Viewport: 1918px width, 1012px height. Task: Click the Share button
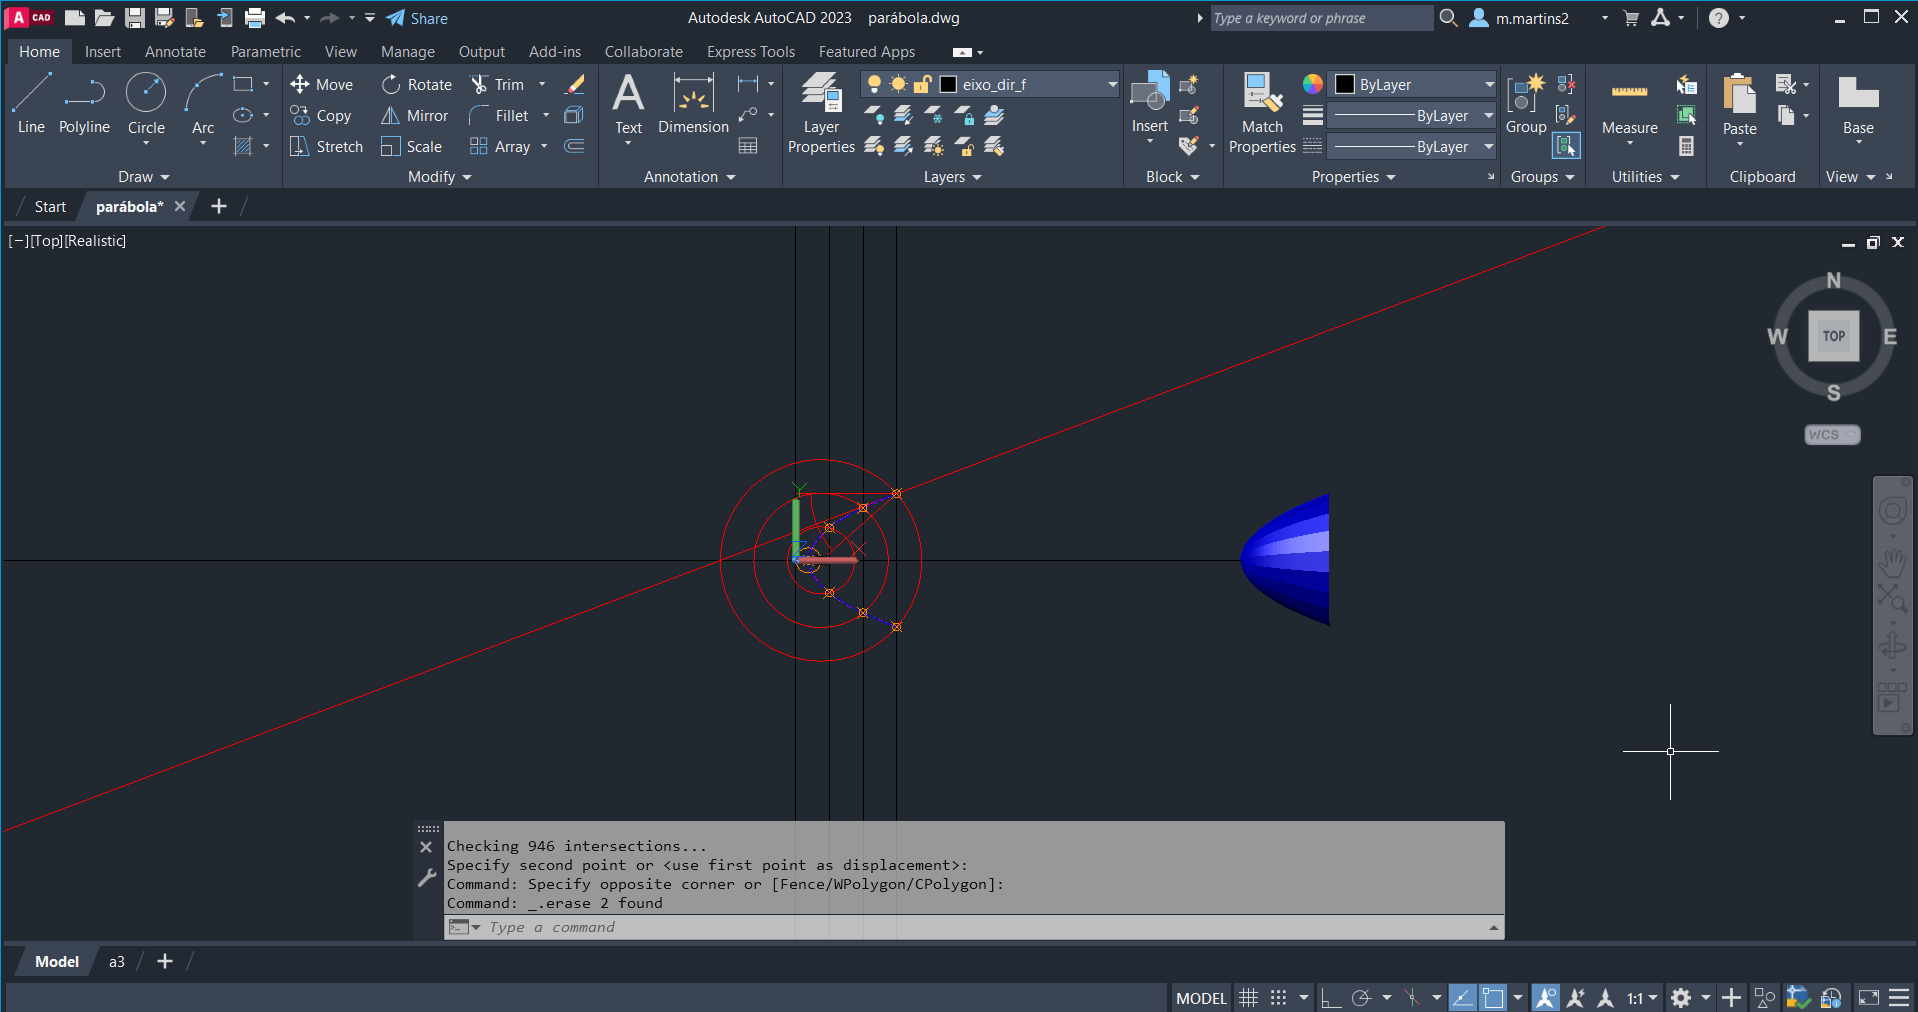tap(418, 18)
